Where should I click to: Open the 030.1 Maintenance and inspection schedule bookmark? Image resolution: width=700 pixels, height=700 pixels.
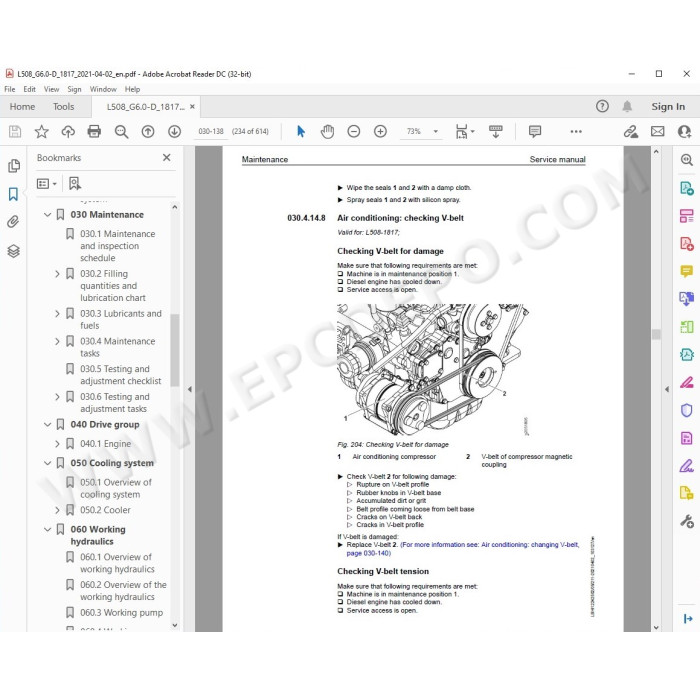tap(117, 246)
